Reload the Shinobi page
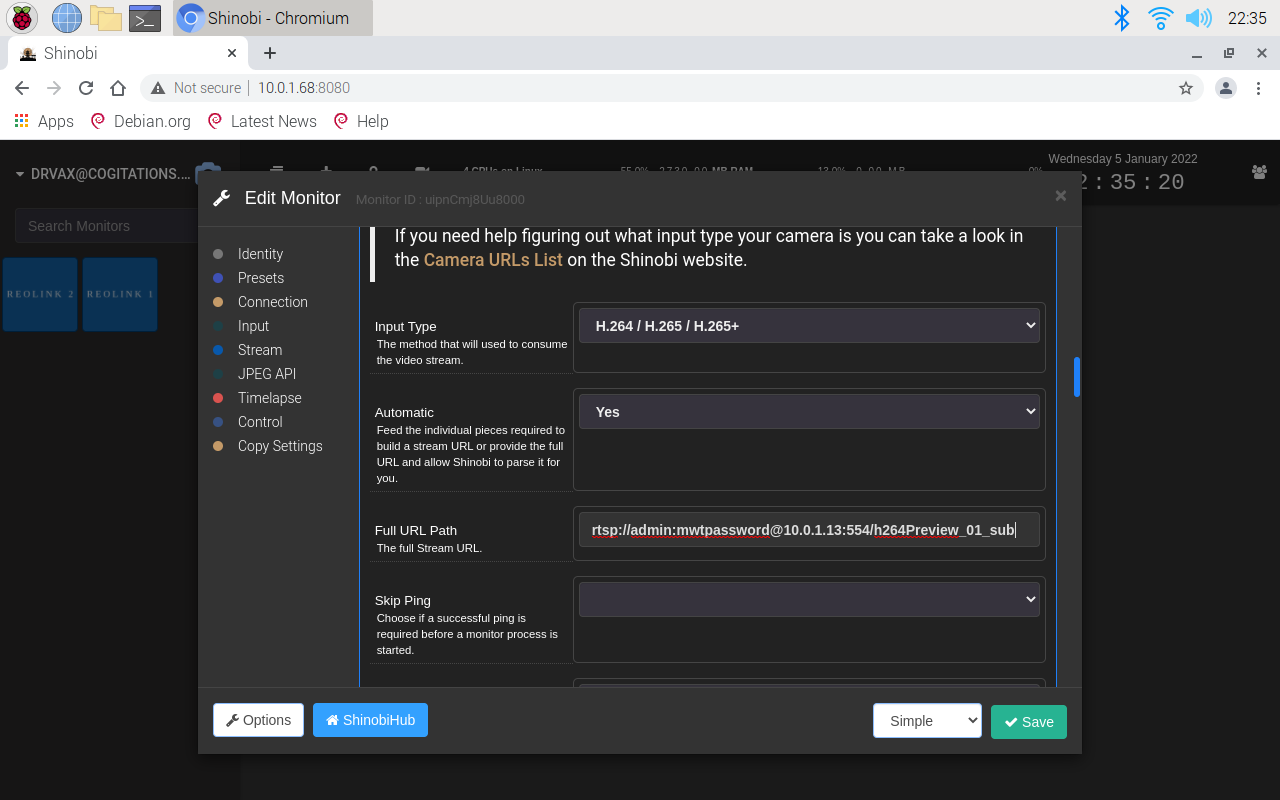Screen dimensions: 1280x800 (x=86, y=88)
